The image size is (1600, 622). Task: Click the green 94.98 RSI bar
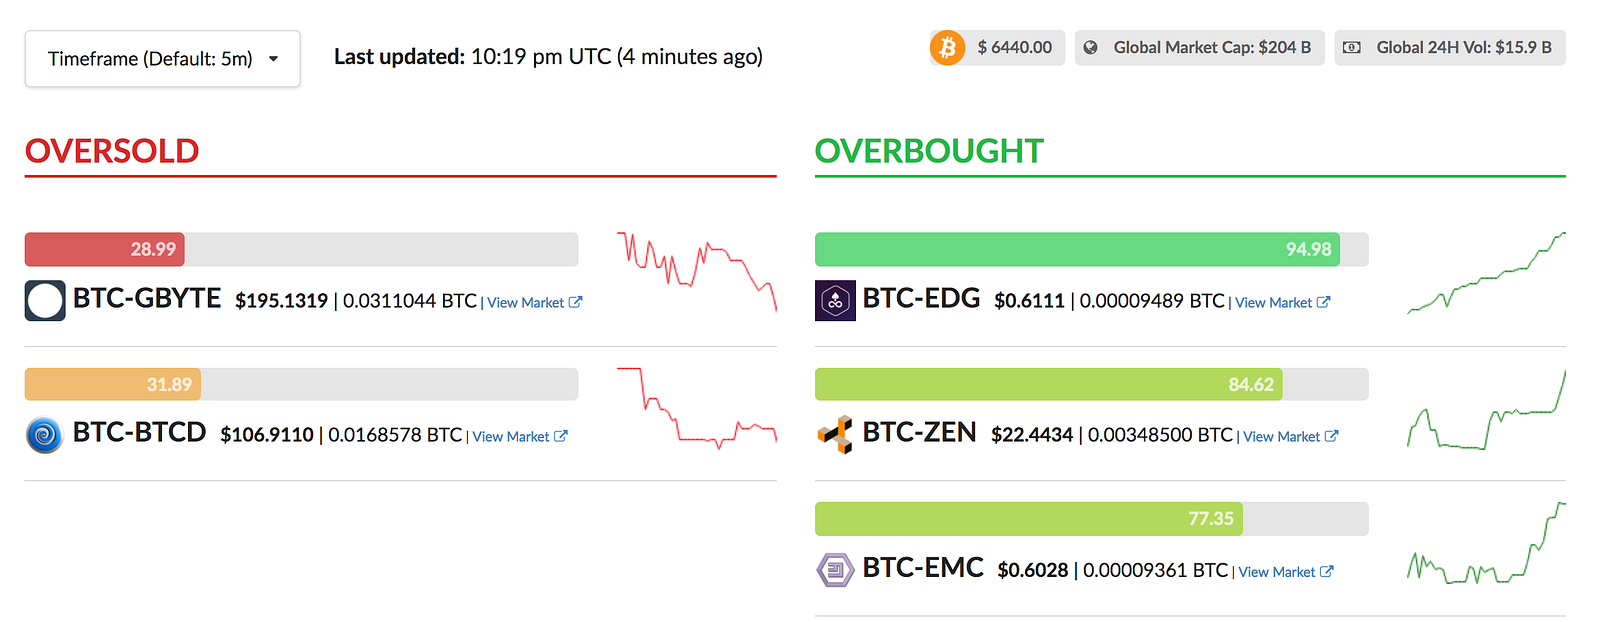point(1078,249)
